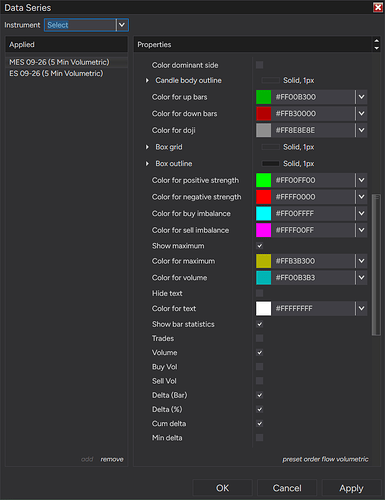Open the Color for text dropdown
Image resolution: width=385 pixels, height=500 pixels.
click(x=361, y=308)
